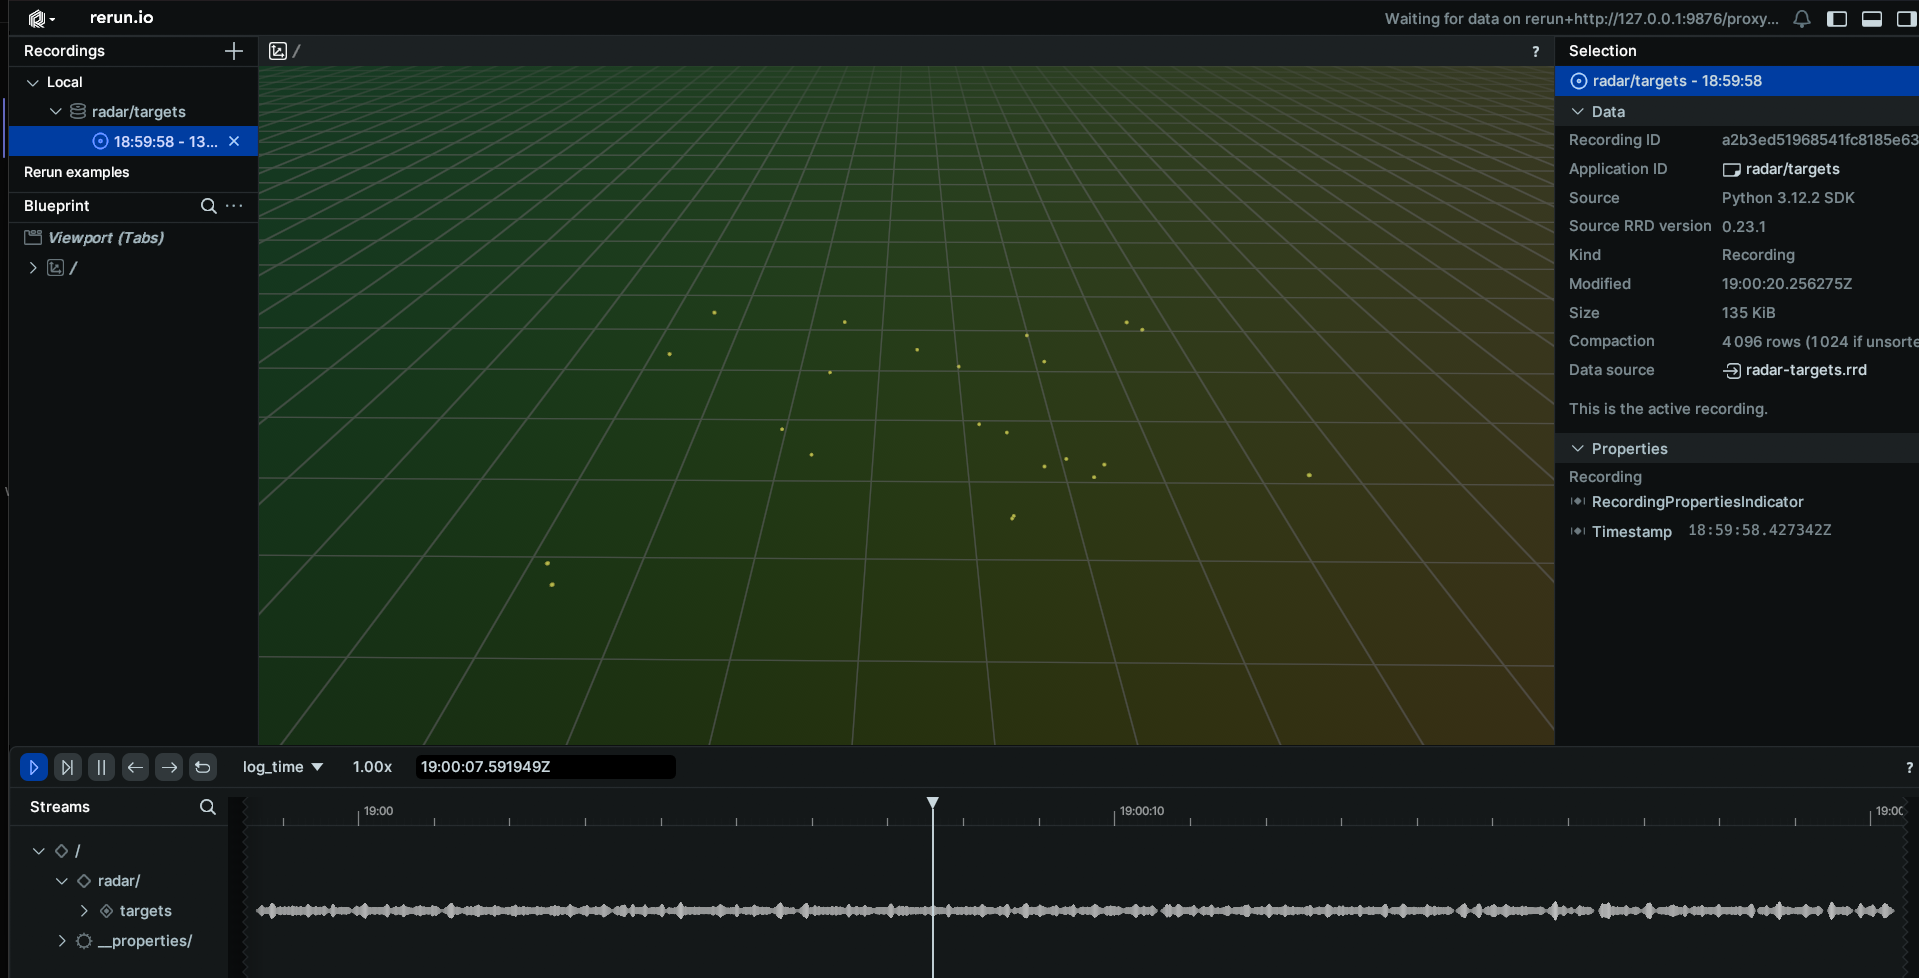Toggle the bottom timeline panel visibility
1919x978 pixels.
click(1872, 19)
